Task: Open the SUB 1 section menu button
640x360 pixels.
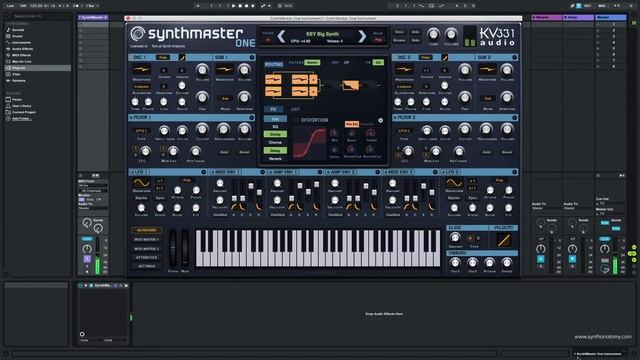Action: (252, 58)
